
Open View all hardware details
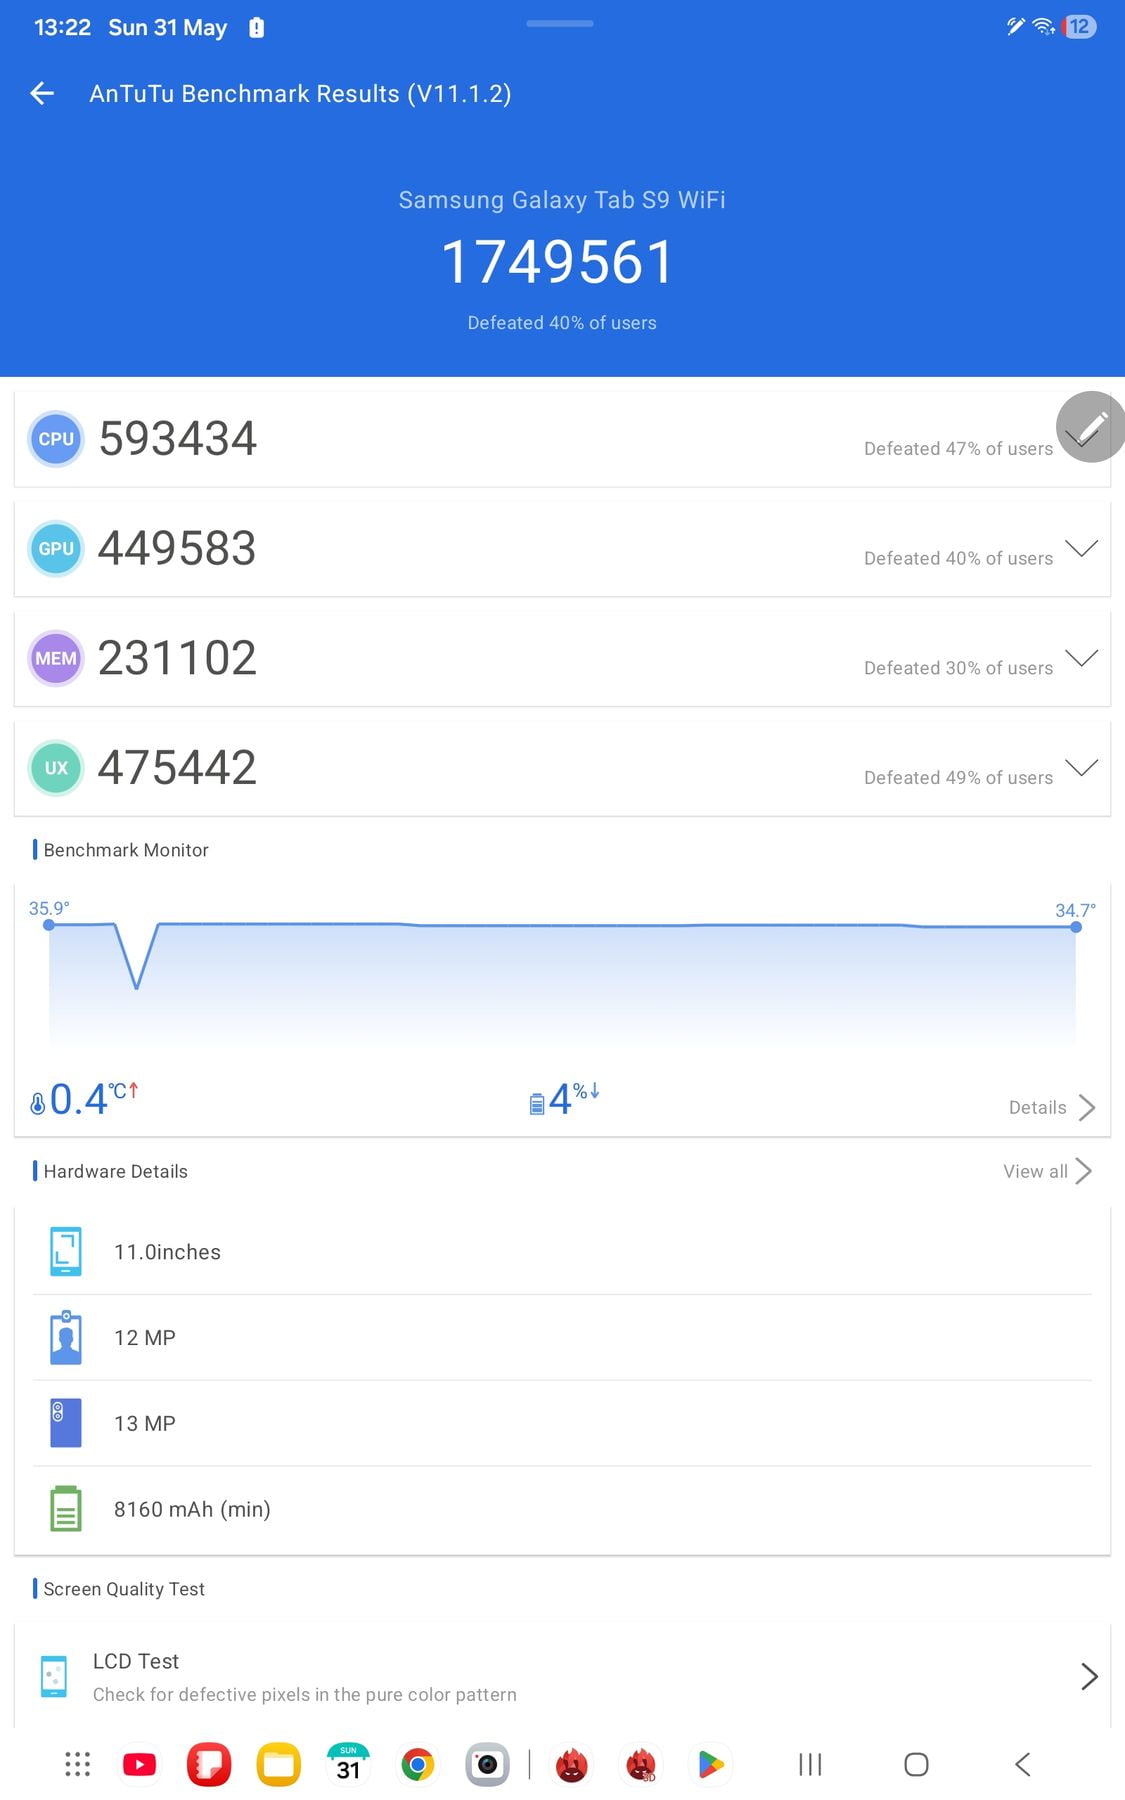[x=1047, y=1171]
